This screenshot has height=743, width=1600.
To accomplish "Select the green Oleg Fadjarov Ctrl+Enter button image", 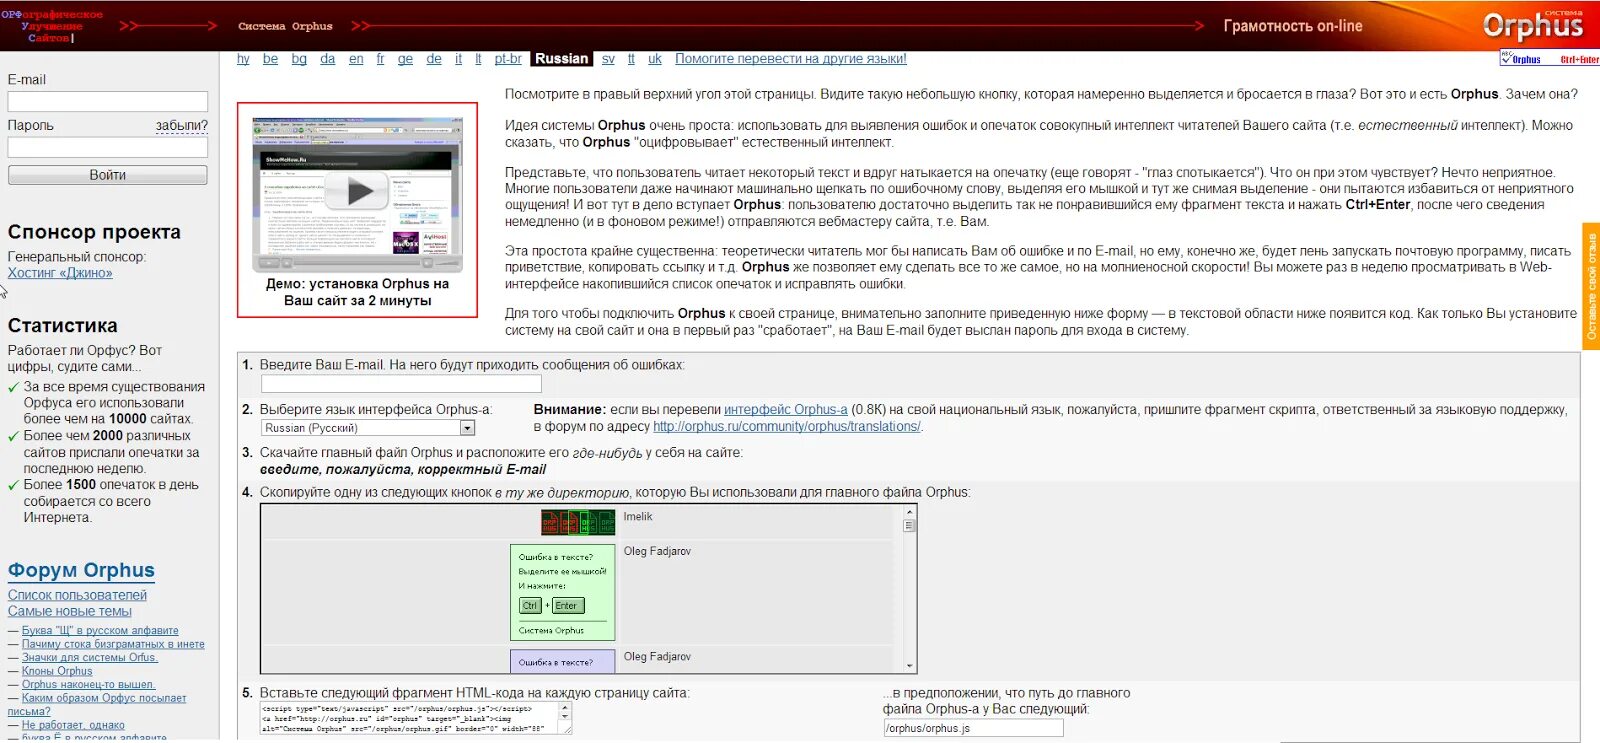I will coord(563,593).
